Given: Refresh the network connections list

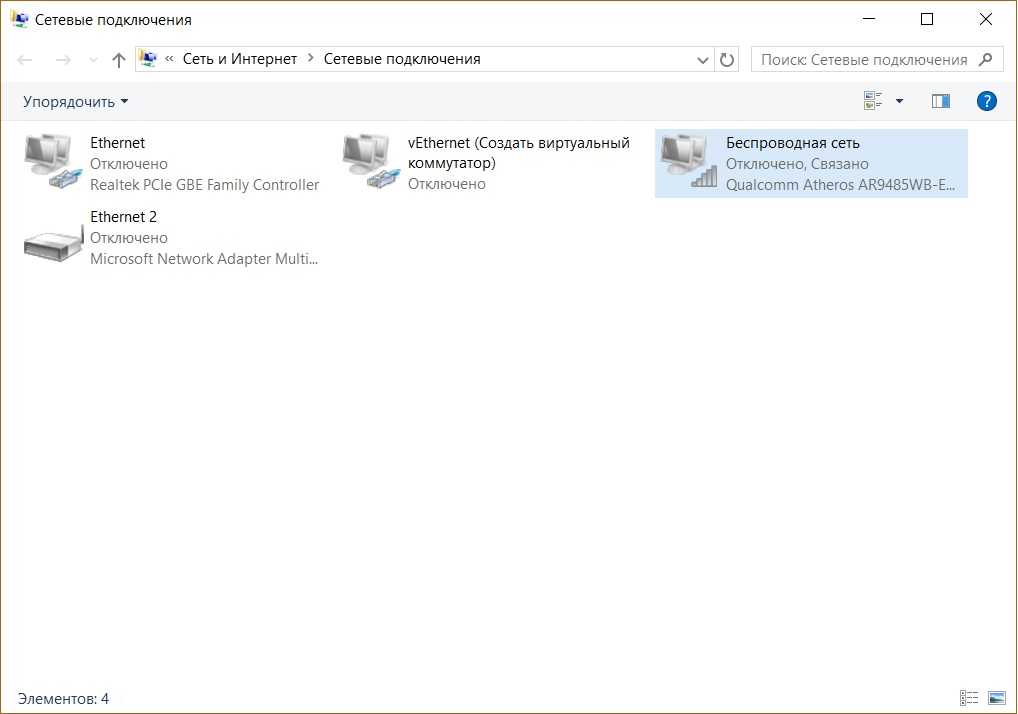Looking at the screenshot, I should 727,60.
